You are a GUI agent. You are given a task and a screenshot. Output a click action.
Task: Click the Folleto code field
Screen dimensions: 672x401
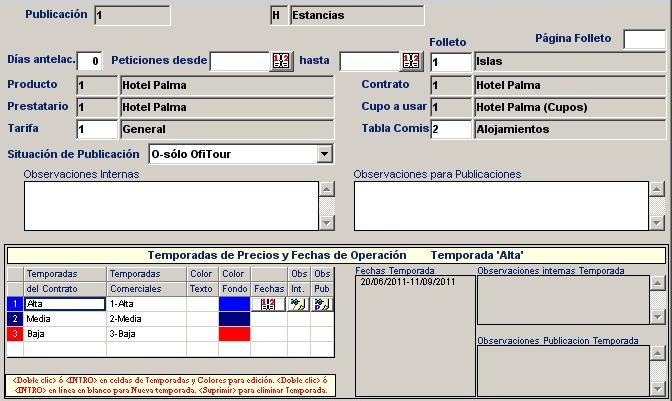451,62
